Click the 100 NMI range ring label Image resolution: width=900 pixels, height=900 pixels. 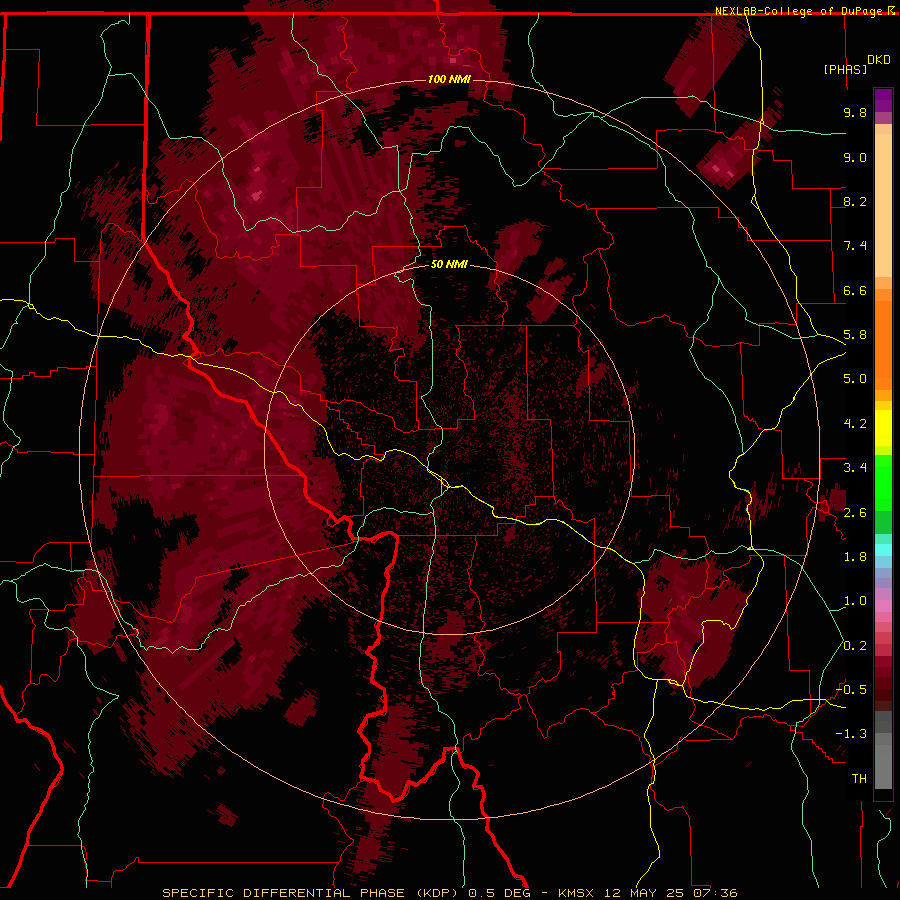click(x=449, y=79)
